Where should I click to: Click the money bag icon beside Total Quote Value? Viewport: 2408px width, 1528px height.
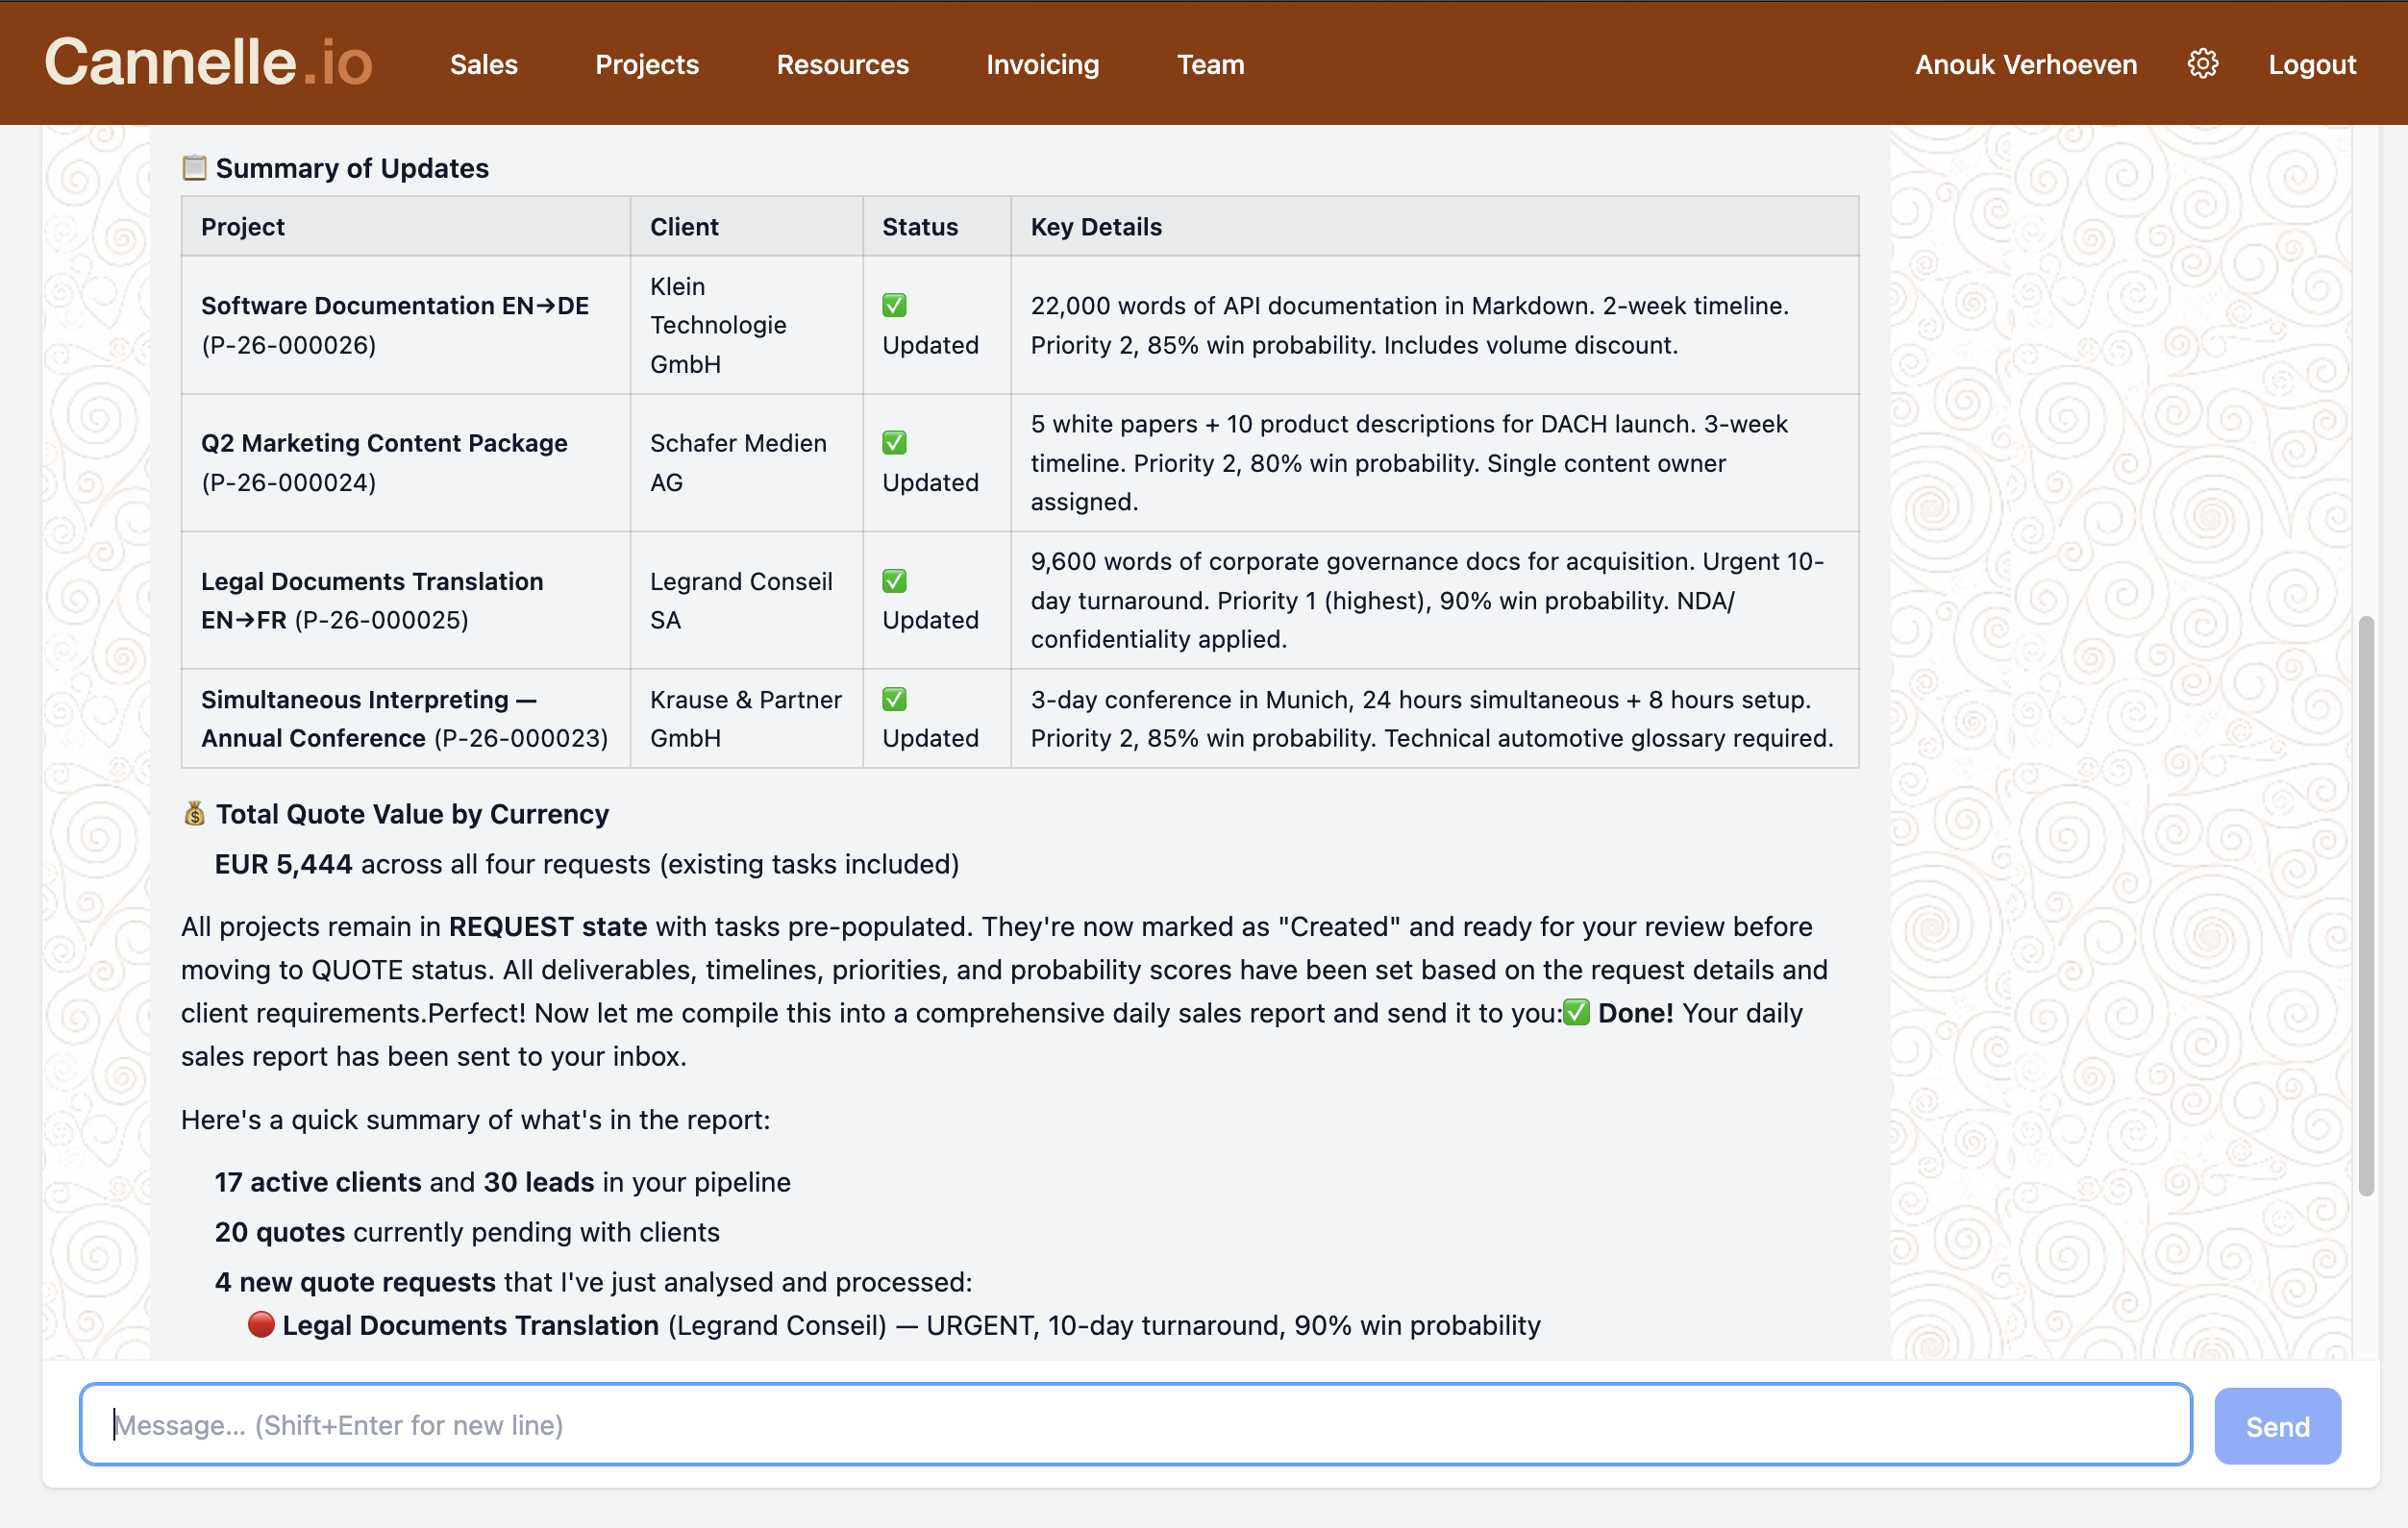pos(194,813)
